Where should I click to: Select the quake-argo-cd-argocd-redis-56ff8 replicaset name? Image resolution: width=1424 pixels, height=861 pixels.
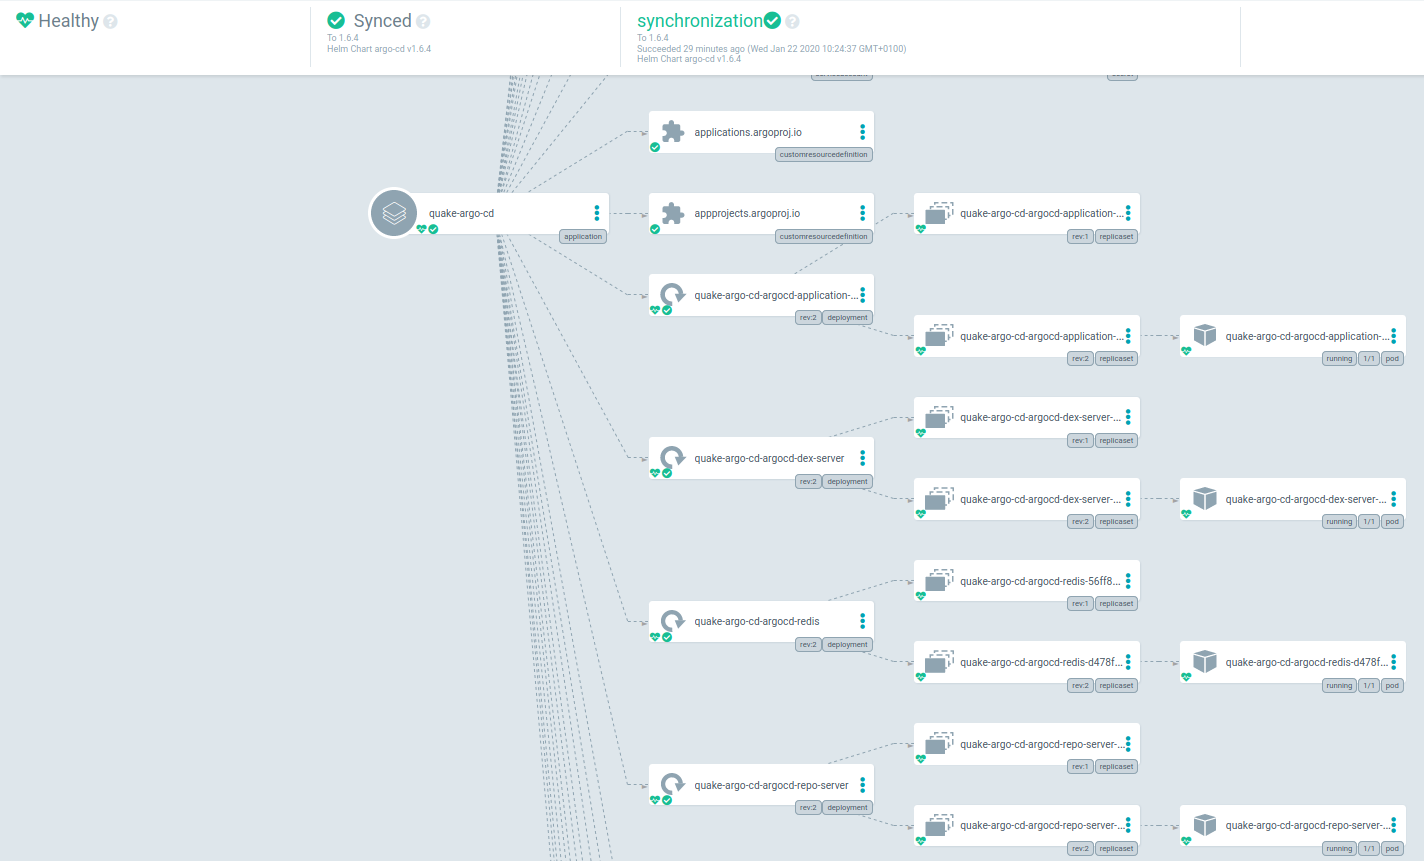point(1040,581)
